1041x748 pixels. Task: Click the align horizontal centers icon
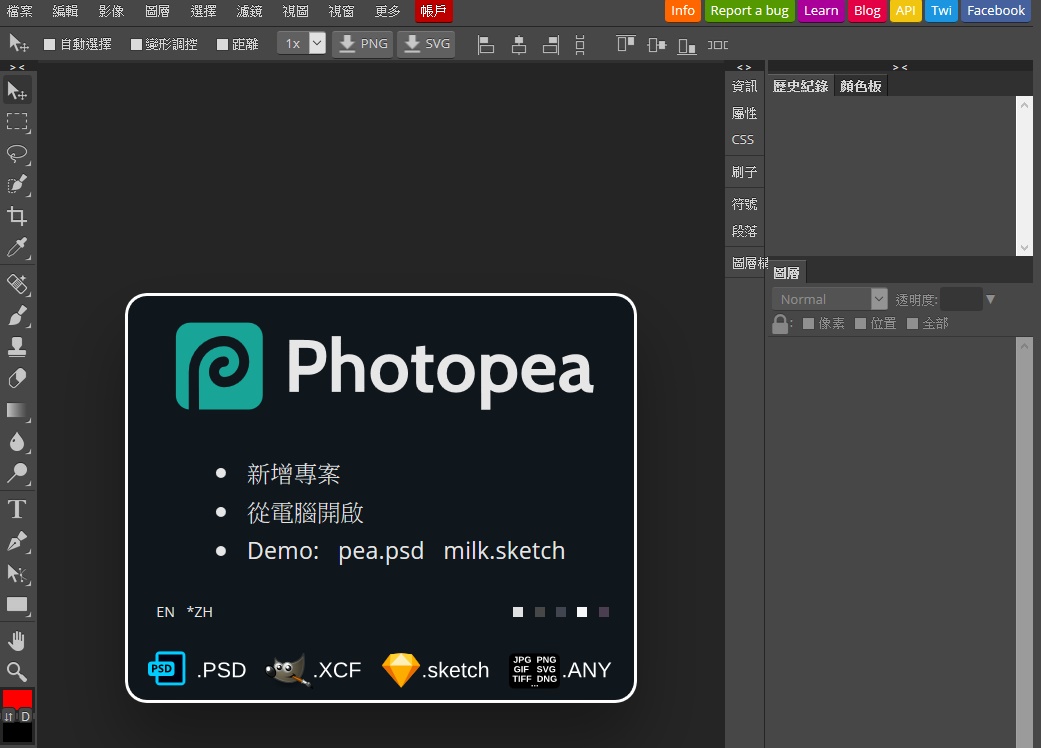tap(519, 44)
